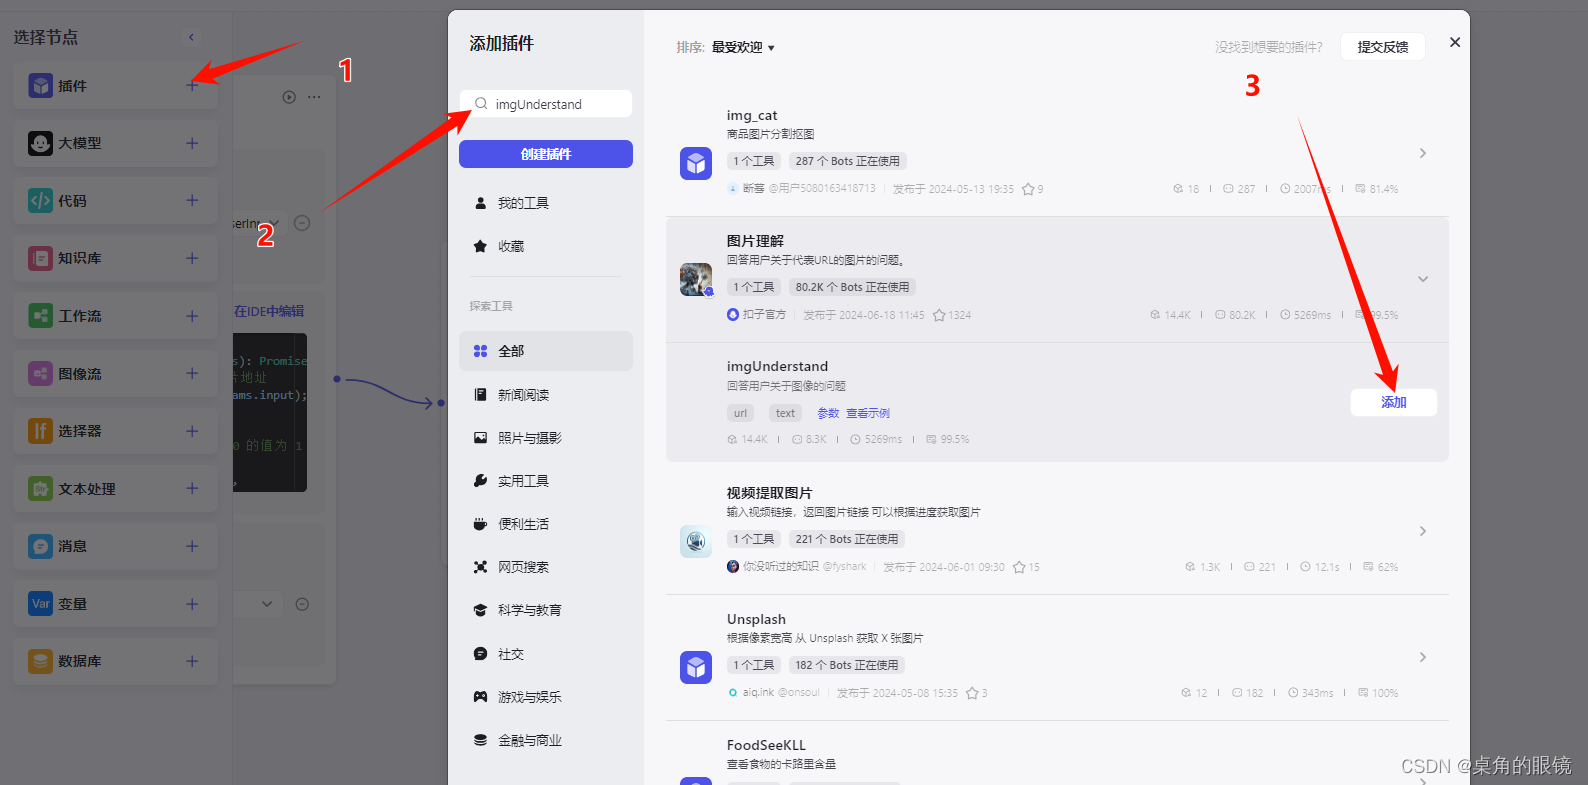Open the canvas node dropdown chevron near the bottom

(266, 604)
